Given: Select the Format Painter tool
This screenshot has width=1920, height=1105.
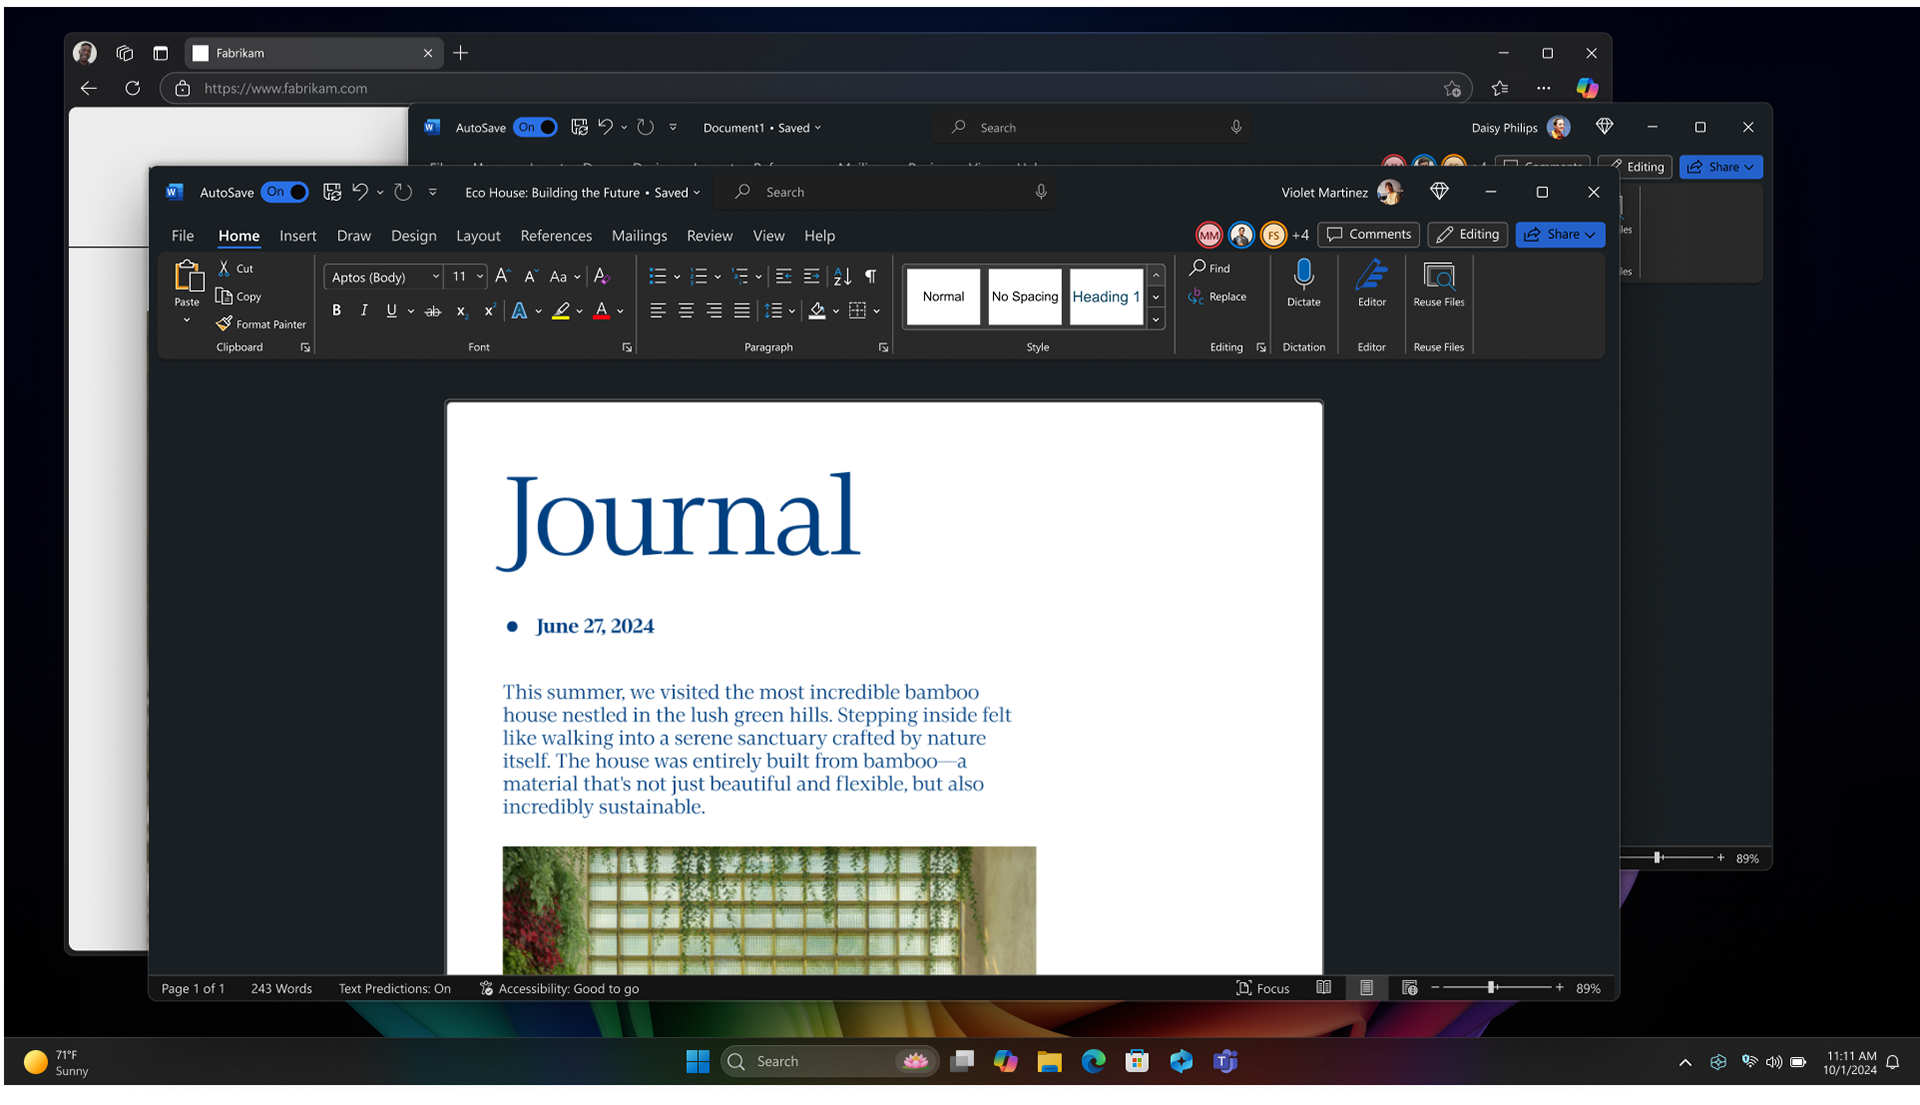Looking at the screenshot, I should click(x=261, y=324).
